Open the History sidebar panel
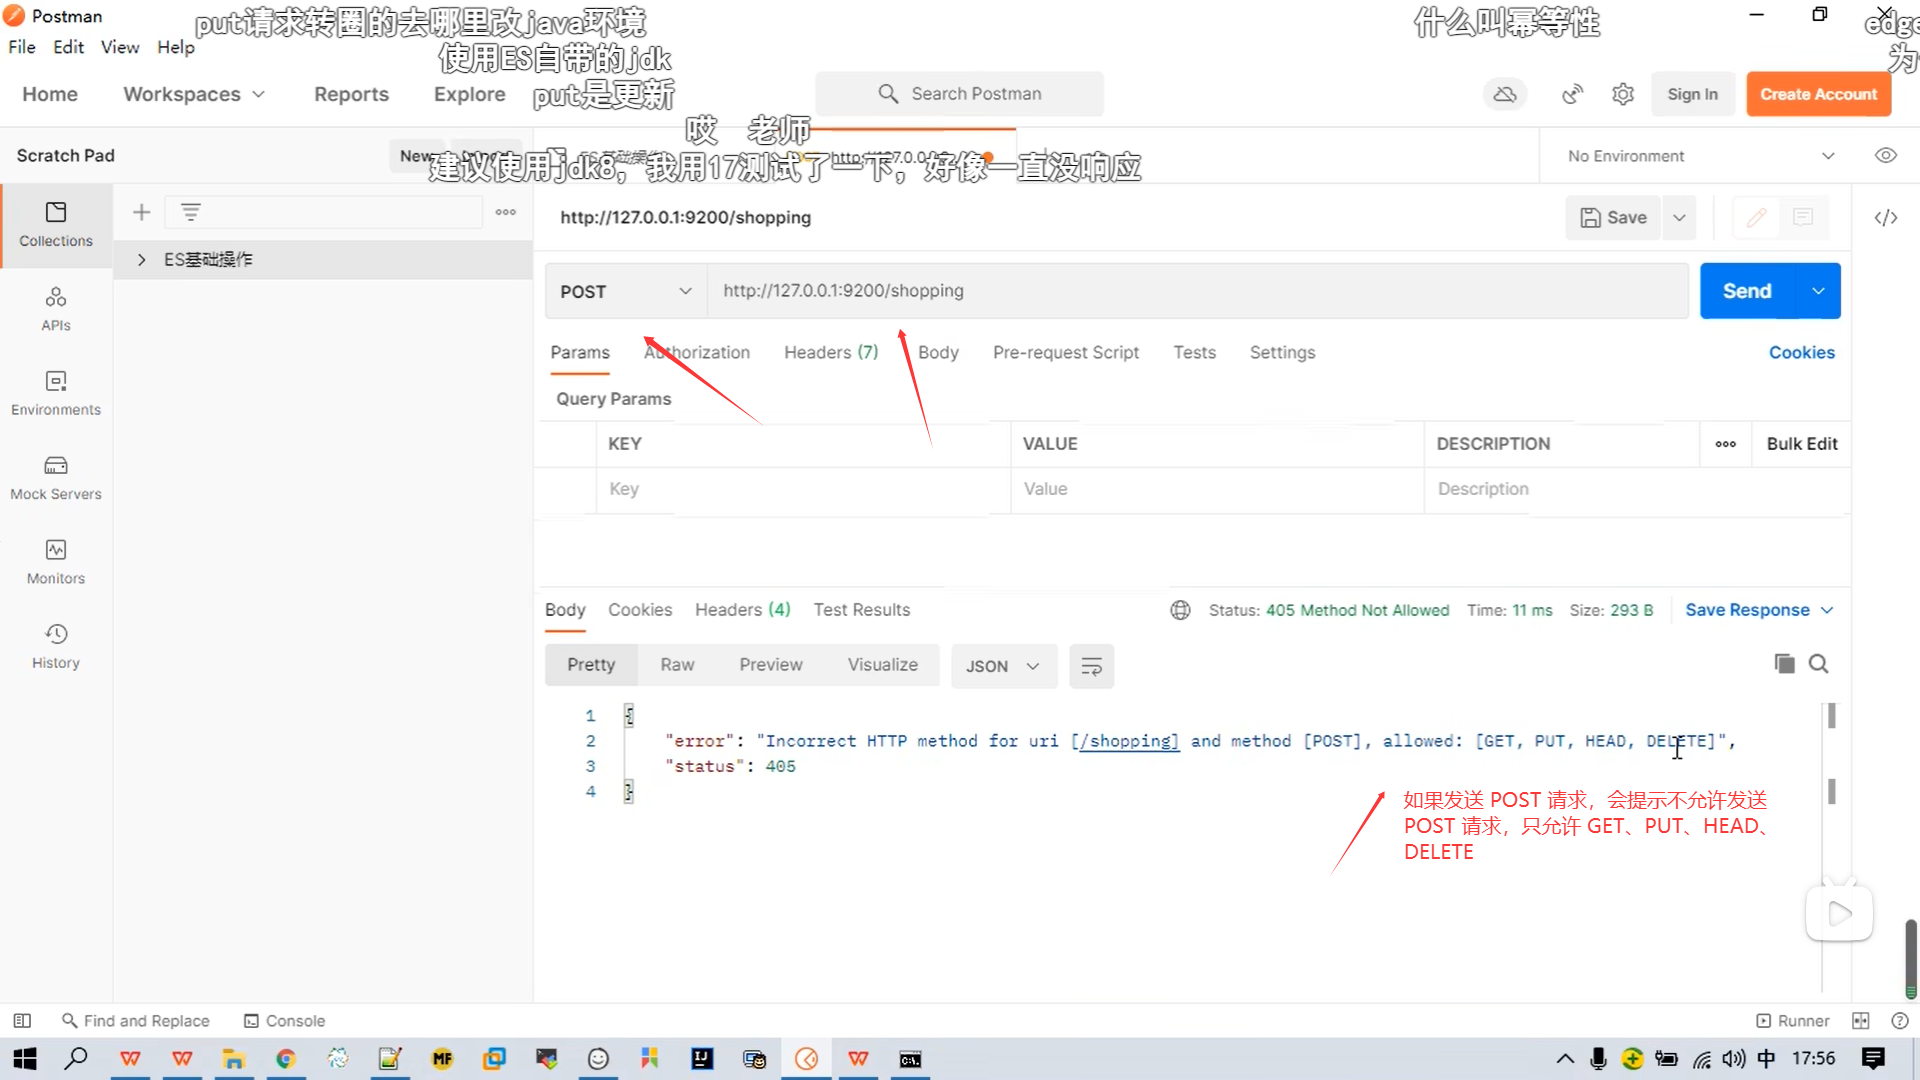Image resolution: width=1920 pixels, height=1080 pixels. click(x=56, y=646)
